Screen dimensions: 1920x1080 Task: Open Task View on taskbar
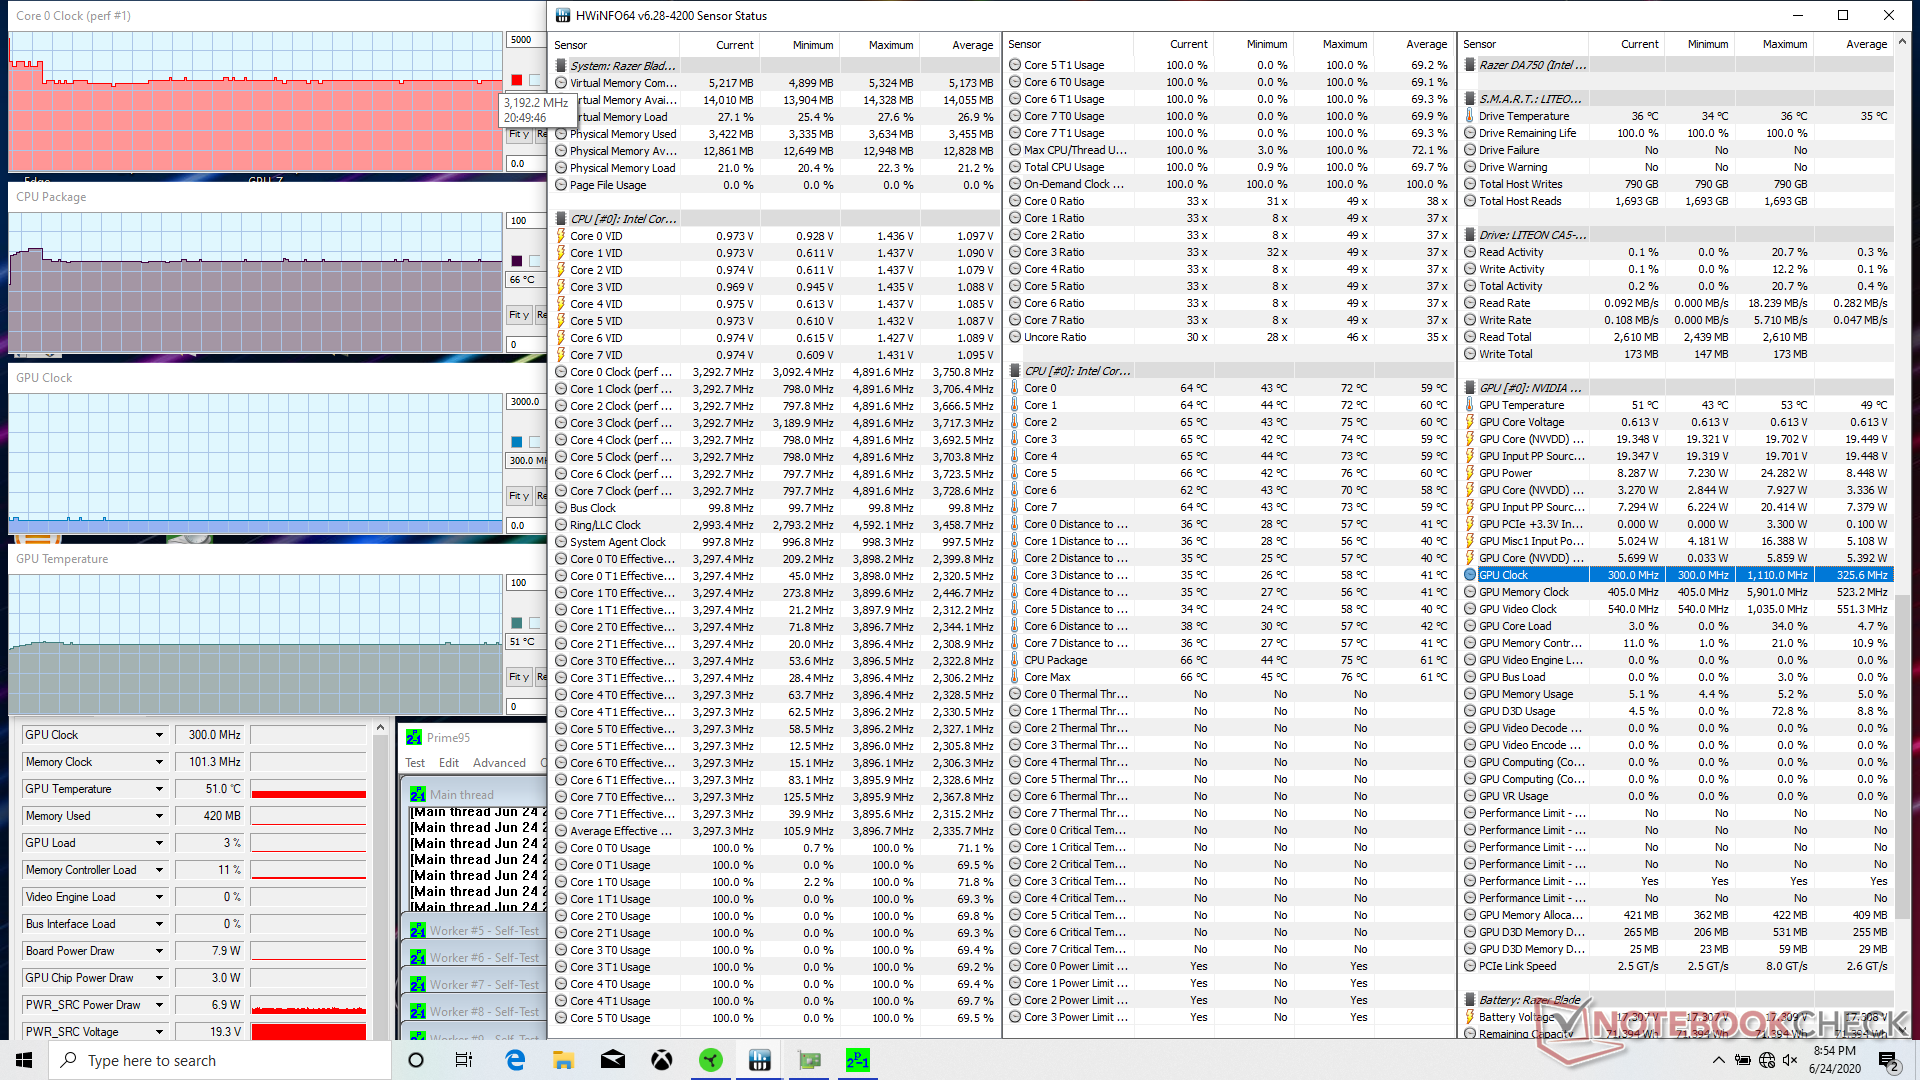(464, 1060)
